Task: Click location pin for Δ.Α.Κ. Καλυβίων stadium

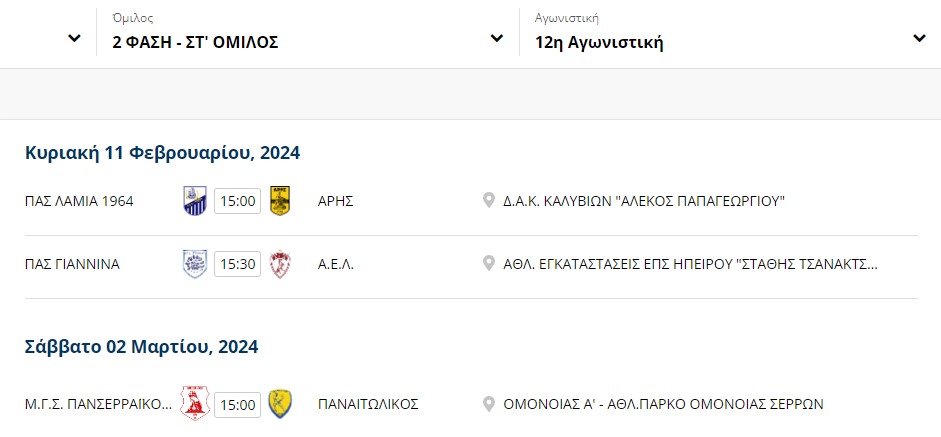Action: tap(489, 201)
